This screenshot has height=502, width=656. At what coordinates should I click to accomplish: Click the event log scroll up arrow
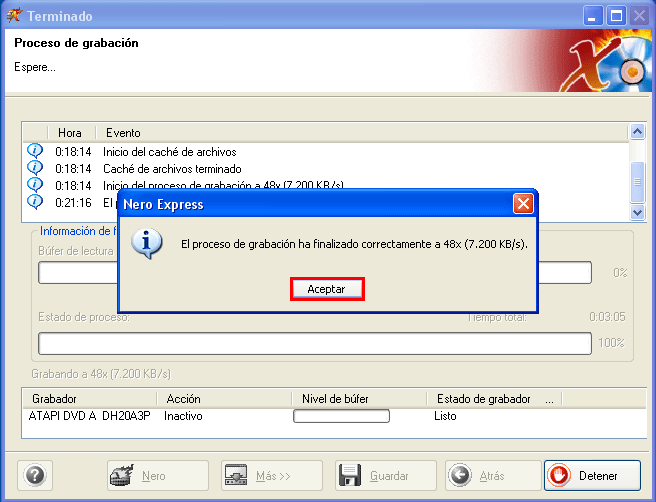(637, 132)
